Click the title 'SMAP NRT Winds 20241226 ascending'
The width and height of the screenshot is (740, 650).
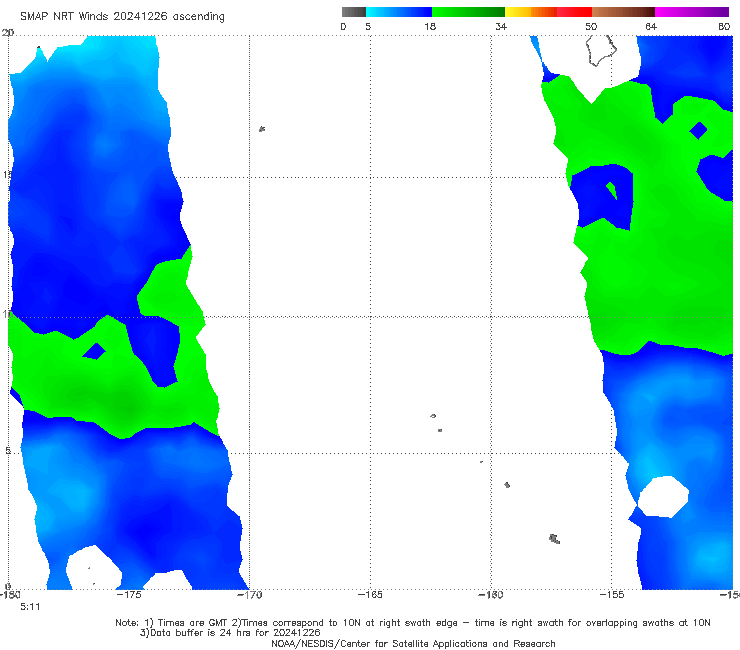[x=122, y=16]
